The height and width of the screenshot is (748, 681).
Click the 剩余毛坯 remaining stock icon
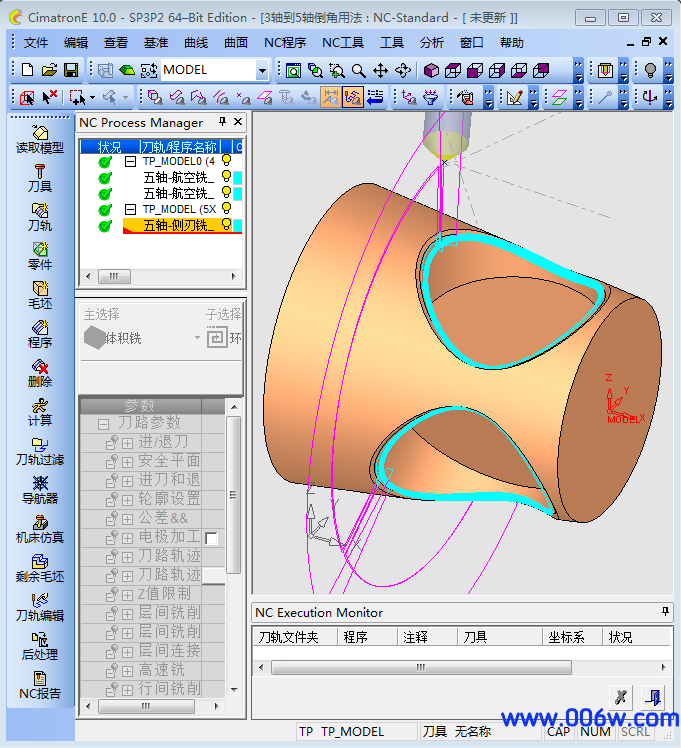click(40, 569)
